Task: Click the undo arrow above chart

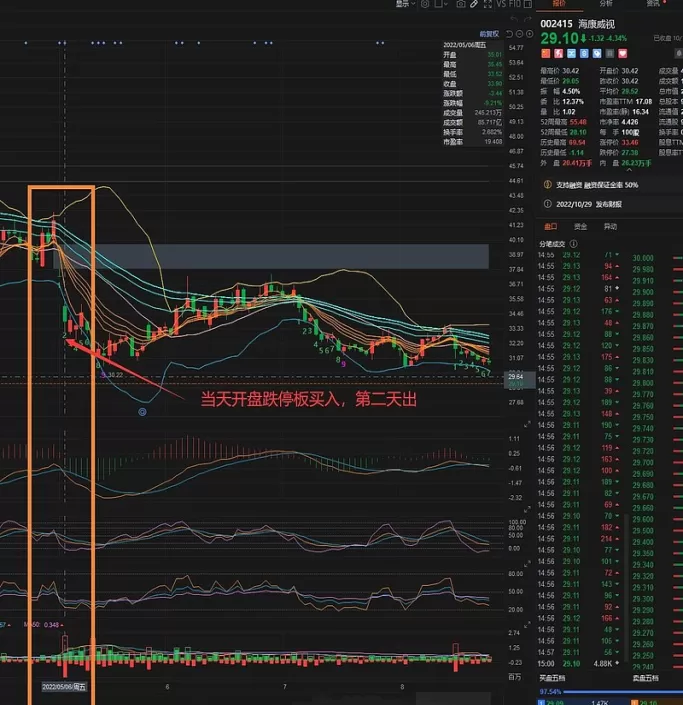Action: 514,19
